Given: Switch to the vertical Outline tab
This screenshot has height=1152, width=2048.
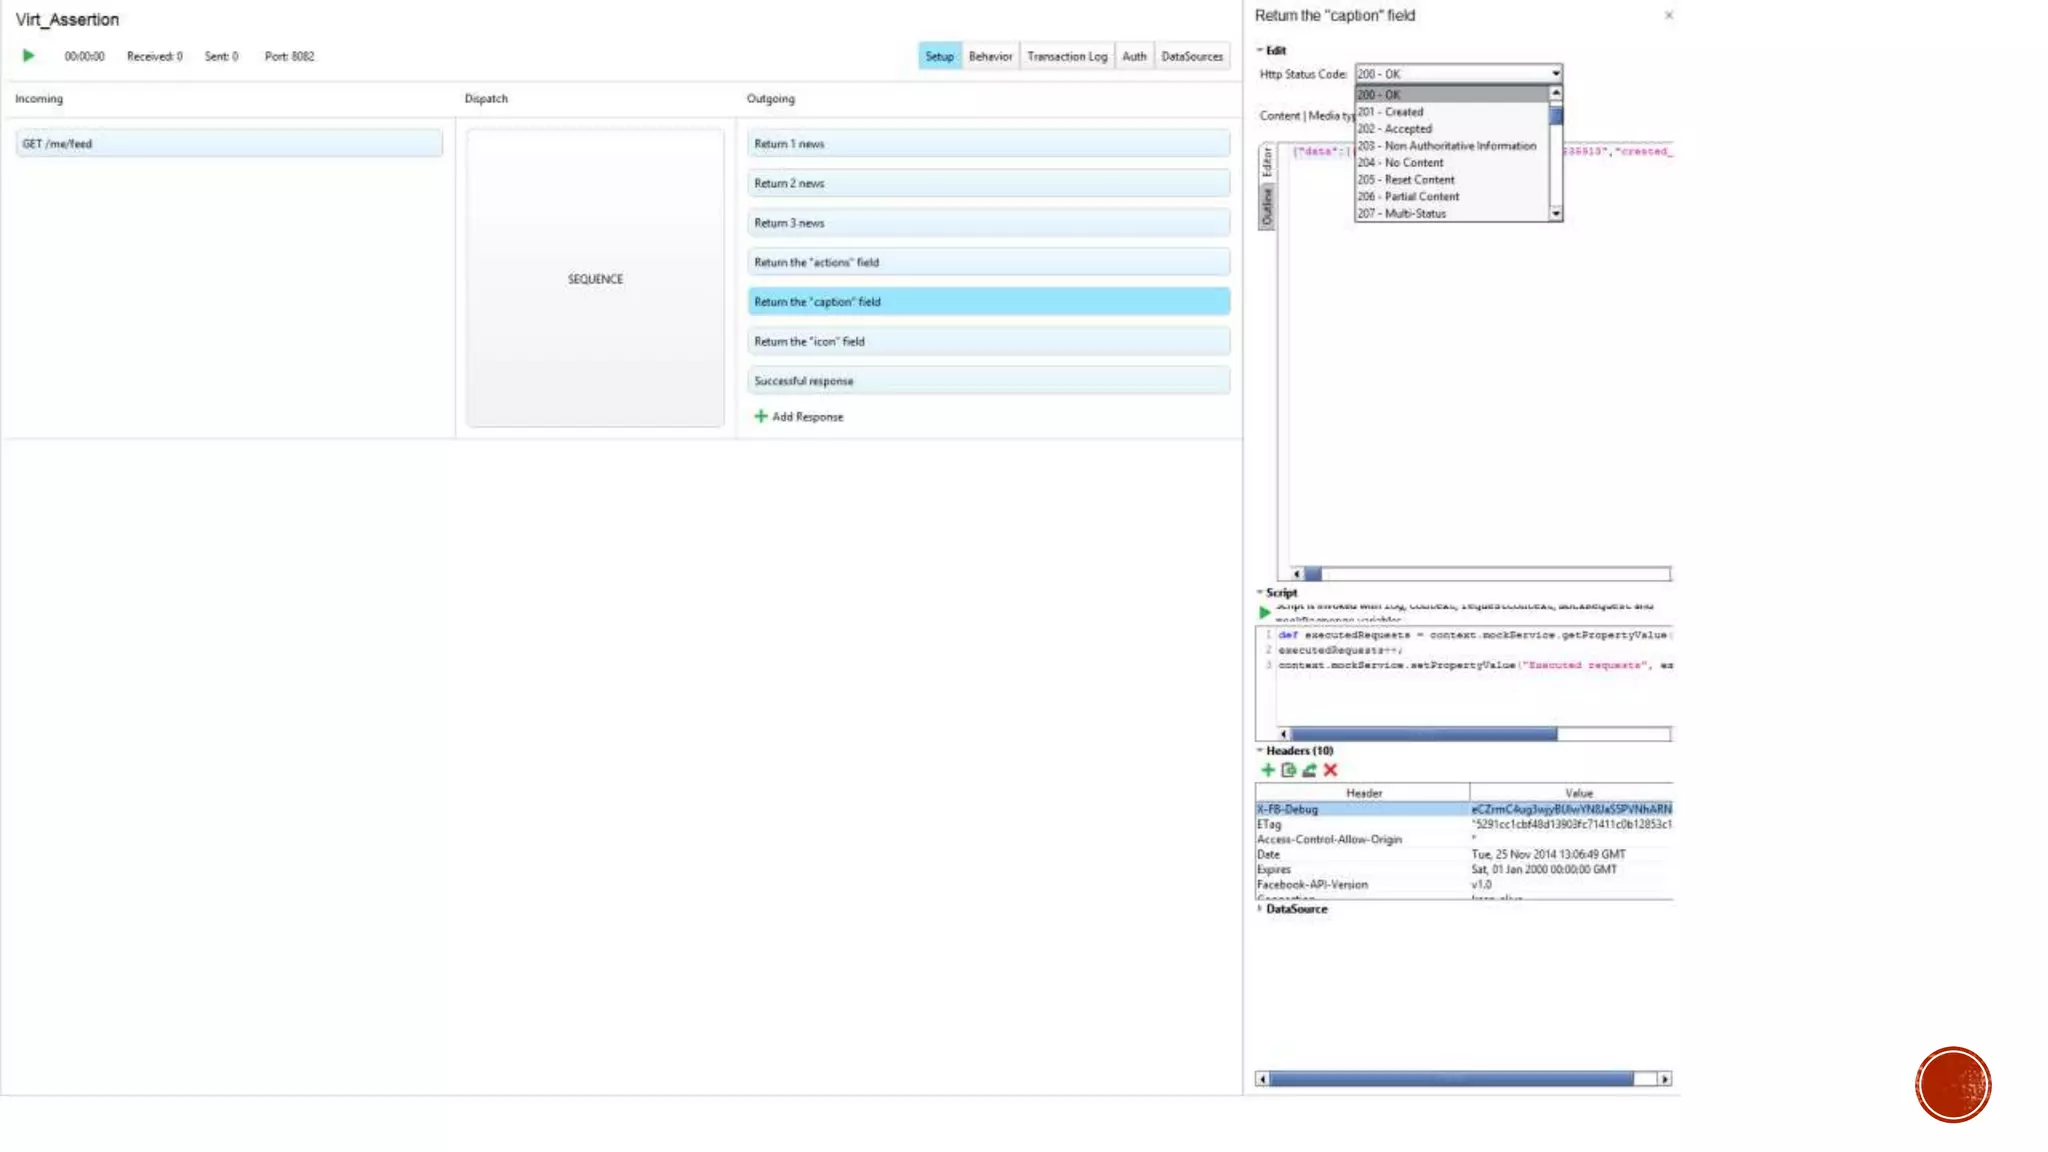Looking at the screenshot, I should point(1266,207).
